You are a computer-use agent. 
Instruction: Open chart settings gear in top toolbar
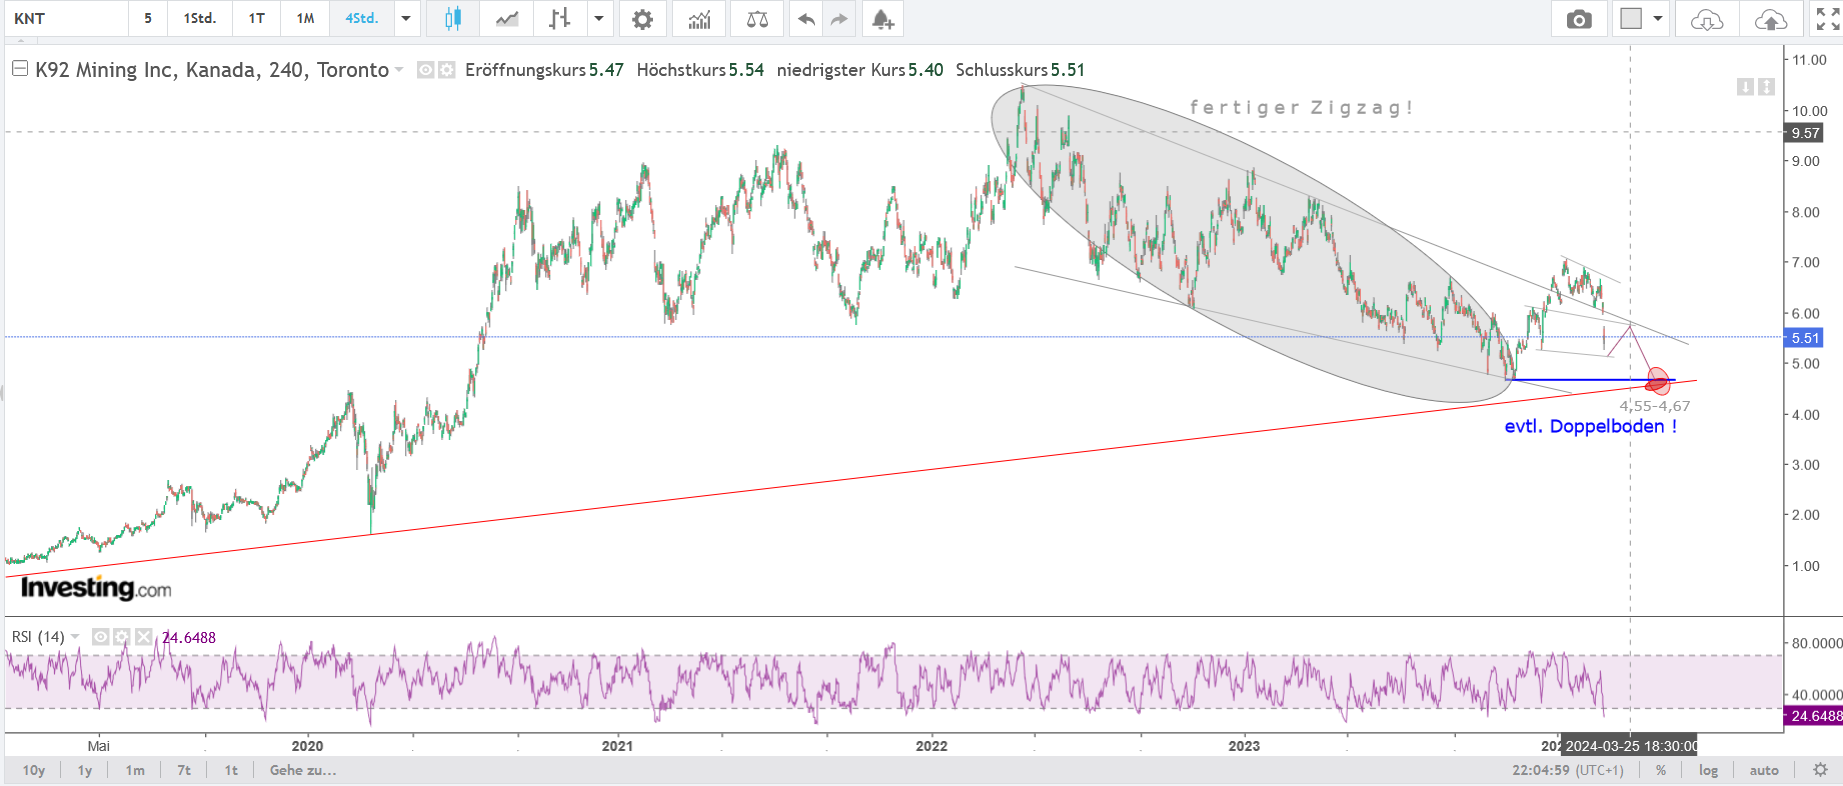tap(642, 19)
